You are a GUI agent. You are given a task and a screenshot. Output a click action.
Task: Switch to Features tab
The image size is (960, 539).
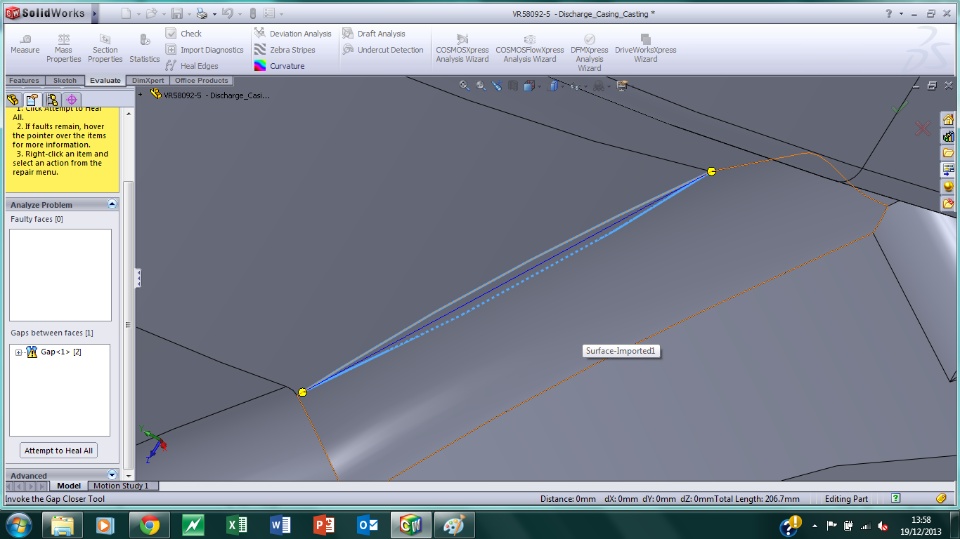point(24,80)
